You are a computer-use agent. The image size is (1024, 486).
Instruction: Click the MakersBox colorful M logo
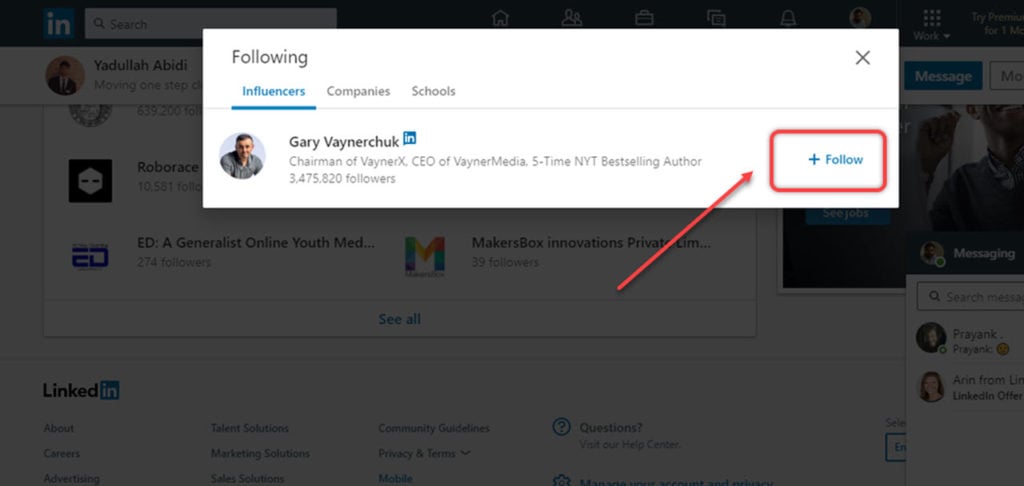424,256
